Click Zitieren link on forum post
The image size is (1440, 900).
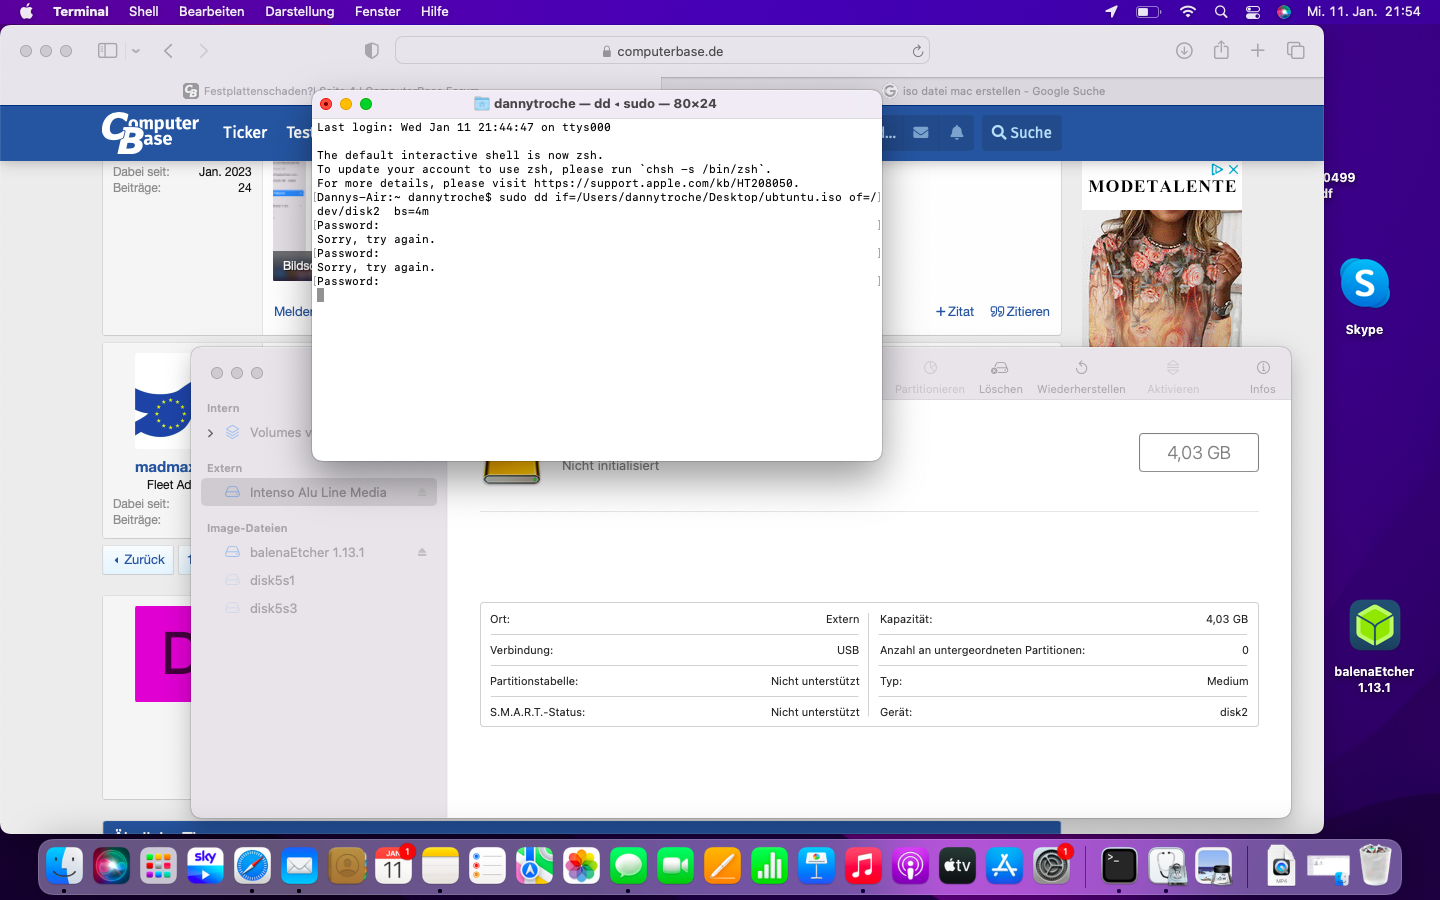click(1020, 312)
